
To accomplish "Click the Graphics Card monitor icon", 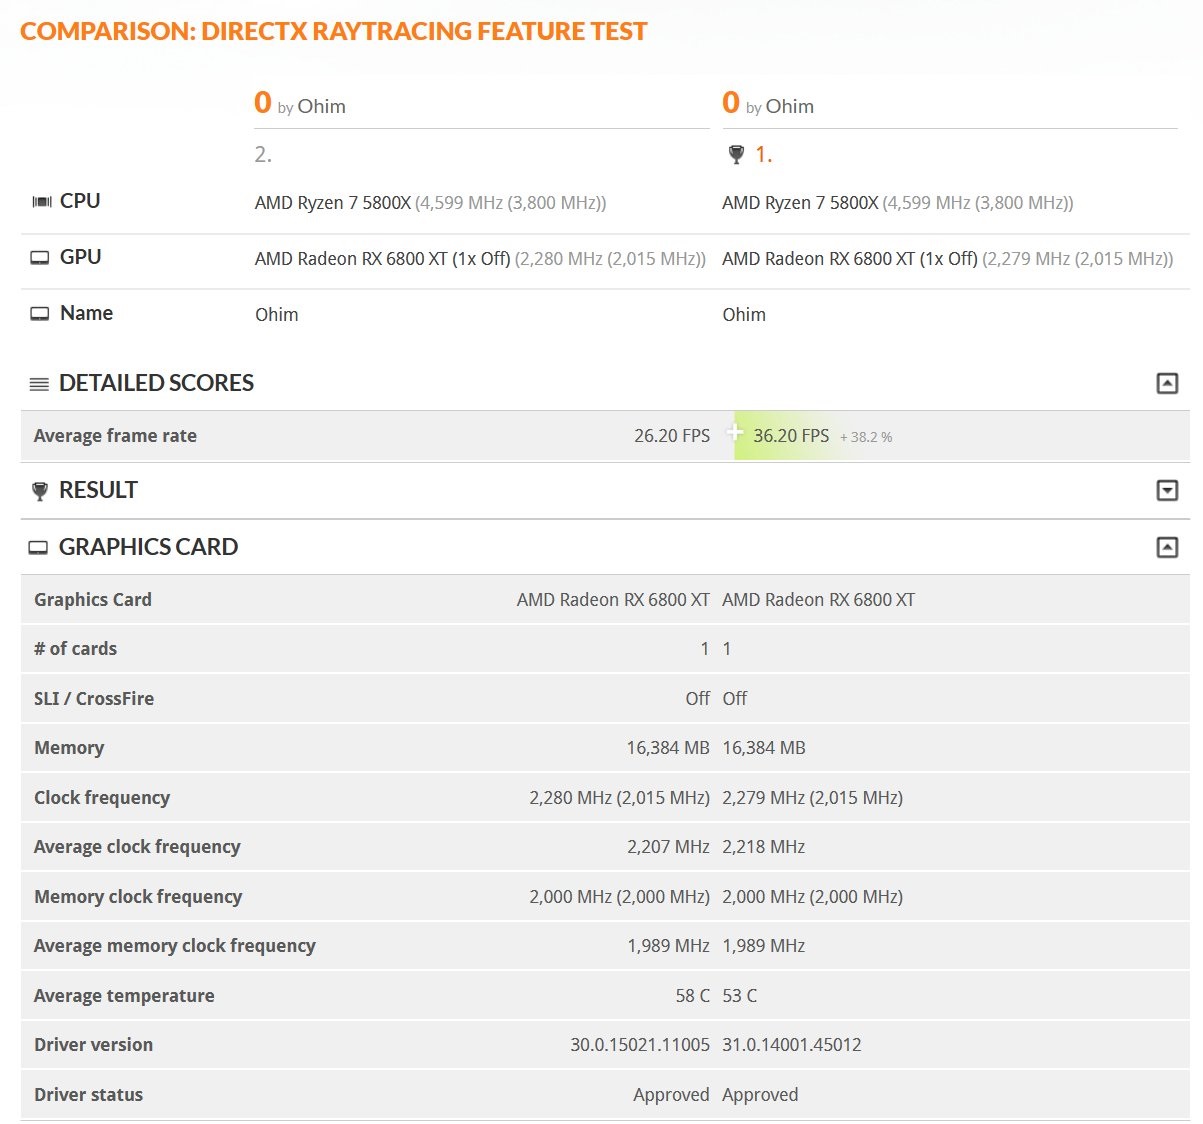I will (39, 548).
